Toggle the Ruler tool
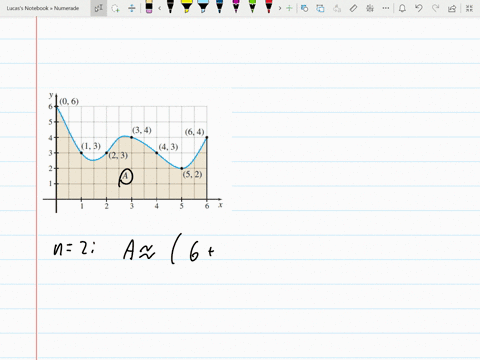The height and width of the screenshot is (360, 480). point(353,8)
